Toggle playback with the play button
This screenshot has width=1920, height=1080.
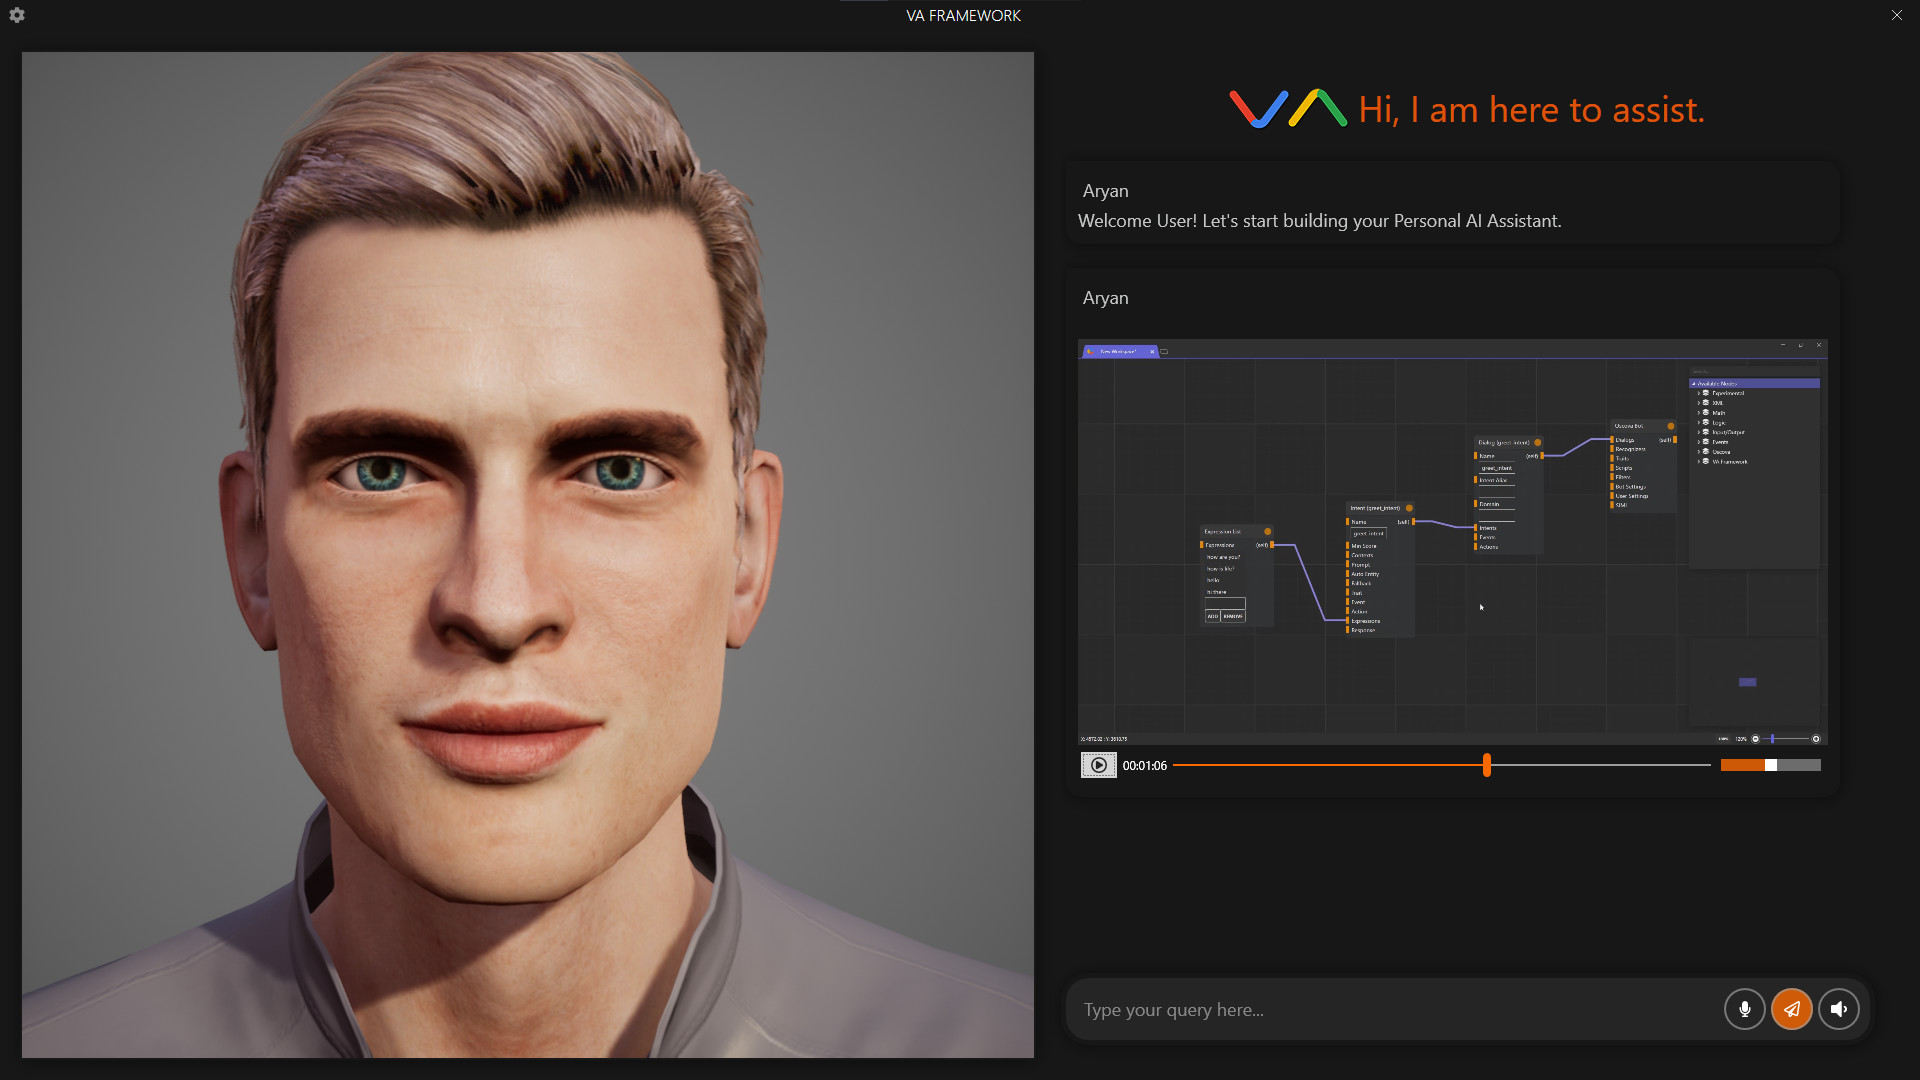coord(1099,765)
